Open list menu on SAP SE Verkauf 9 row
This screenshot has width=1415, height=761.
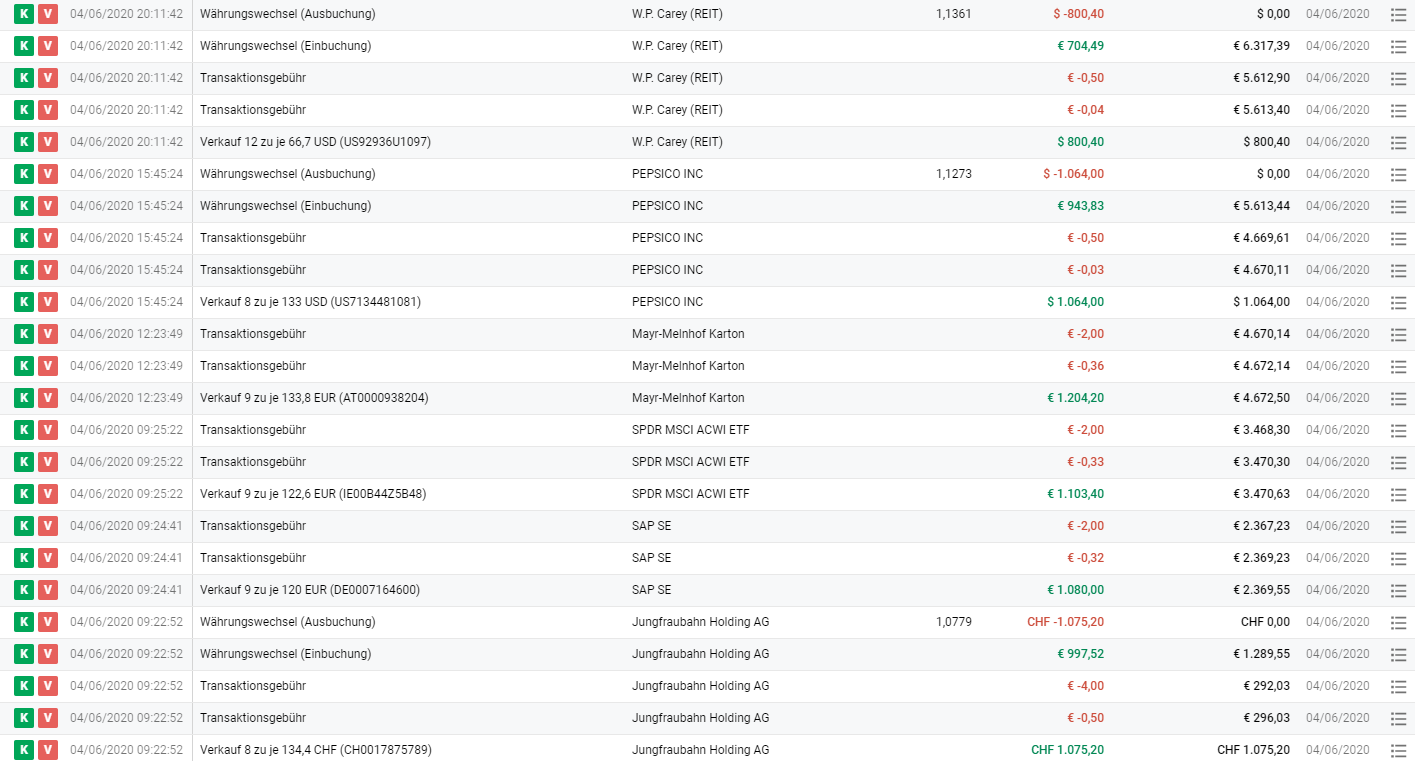1398,590
